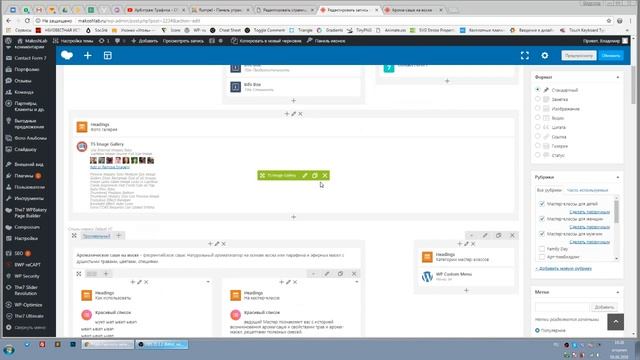Collapse the inner row with the minus toggle
Screen dimensions: 640x360
[x=313, y=274]
